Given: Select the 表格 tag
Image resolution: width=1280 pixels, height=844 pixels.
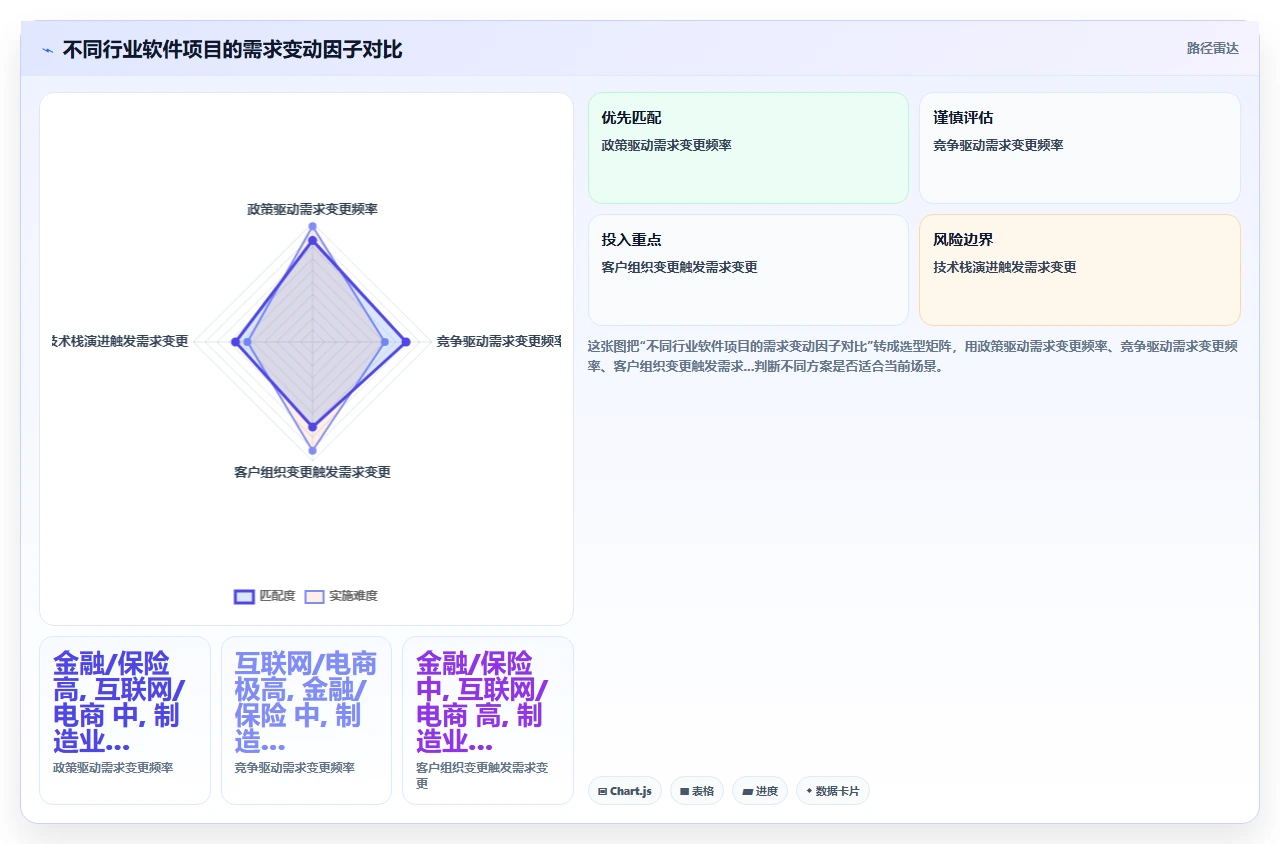Looking at the screenshot, I should pyautogui.click(x=697, y=791).
